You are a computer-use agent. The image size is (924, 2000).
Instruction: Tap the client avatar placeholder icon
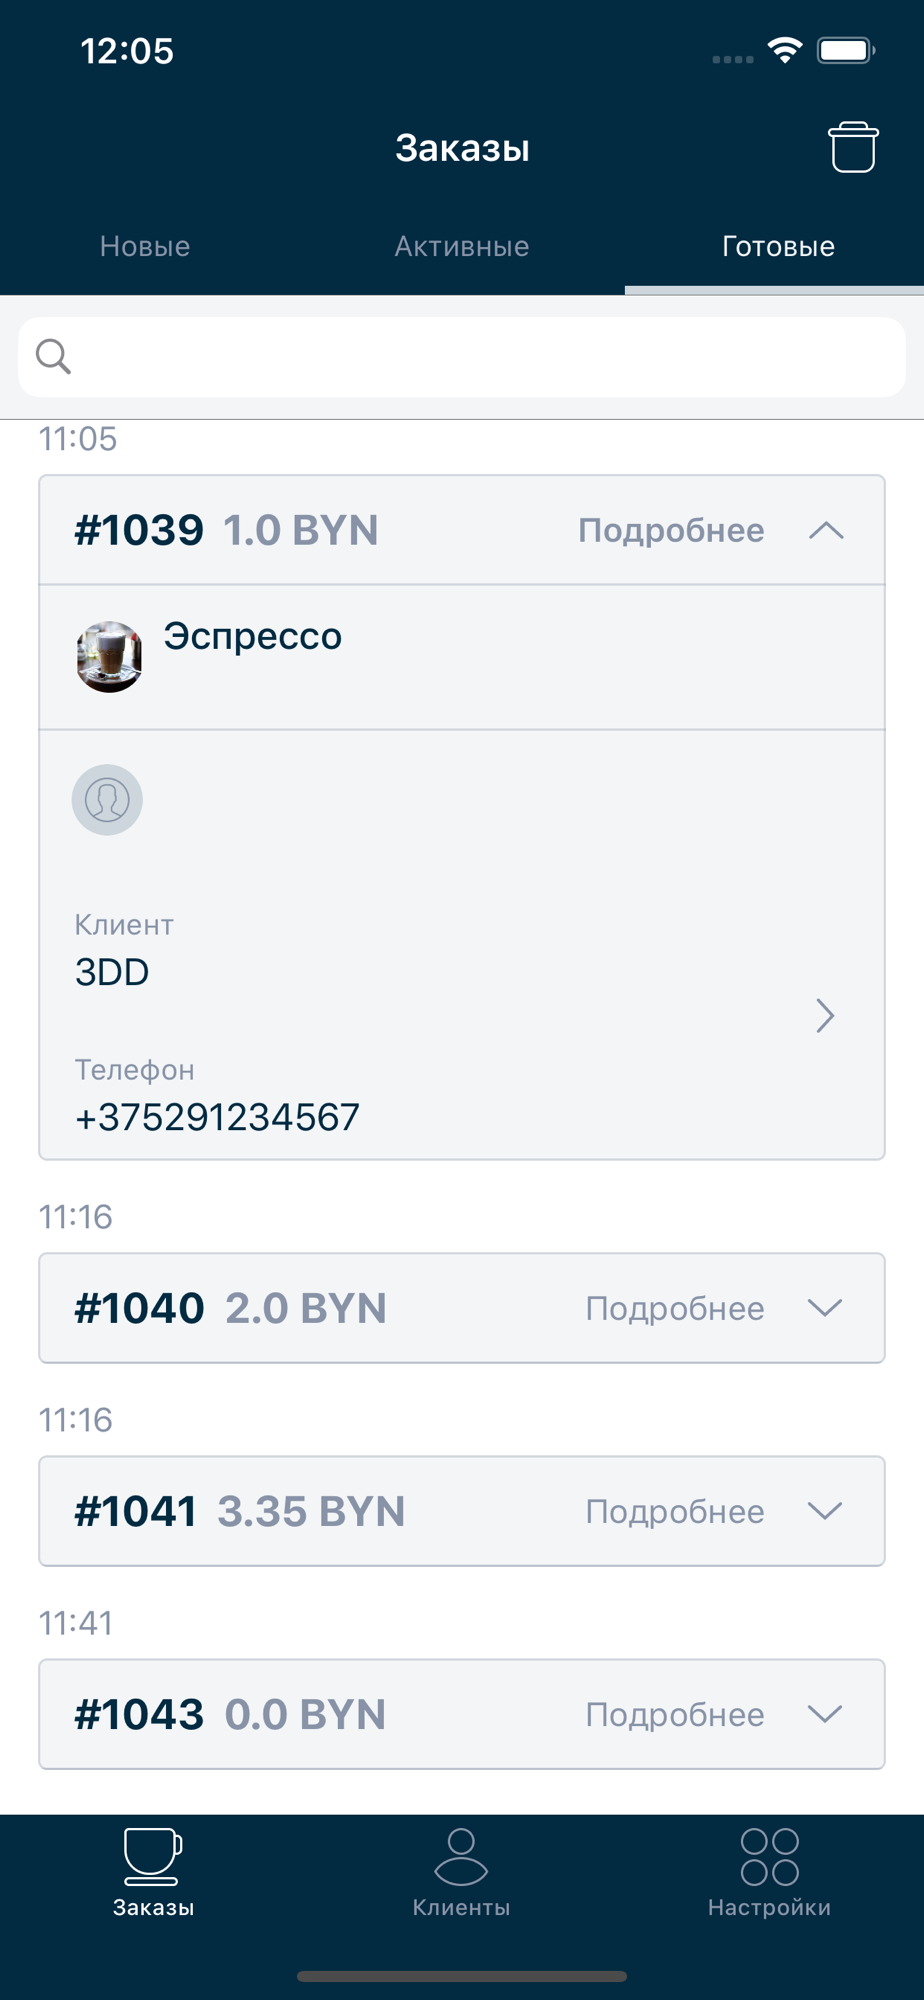(107, 800)
